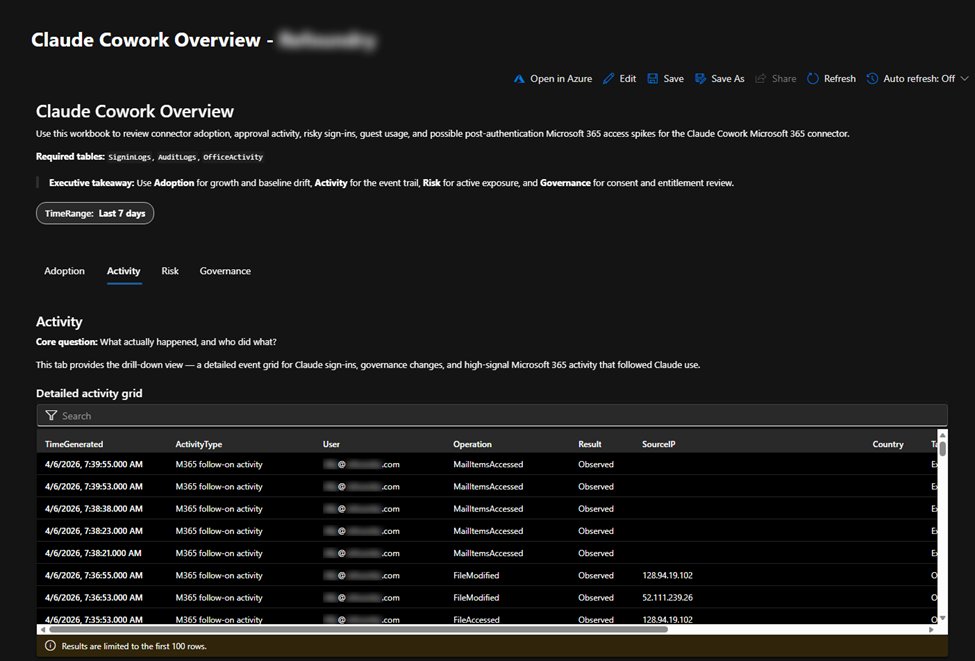Click source IP 128.94.19.102 in 7:36:55 row

[x=667, y=576]
